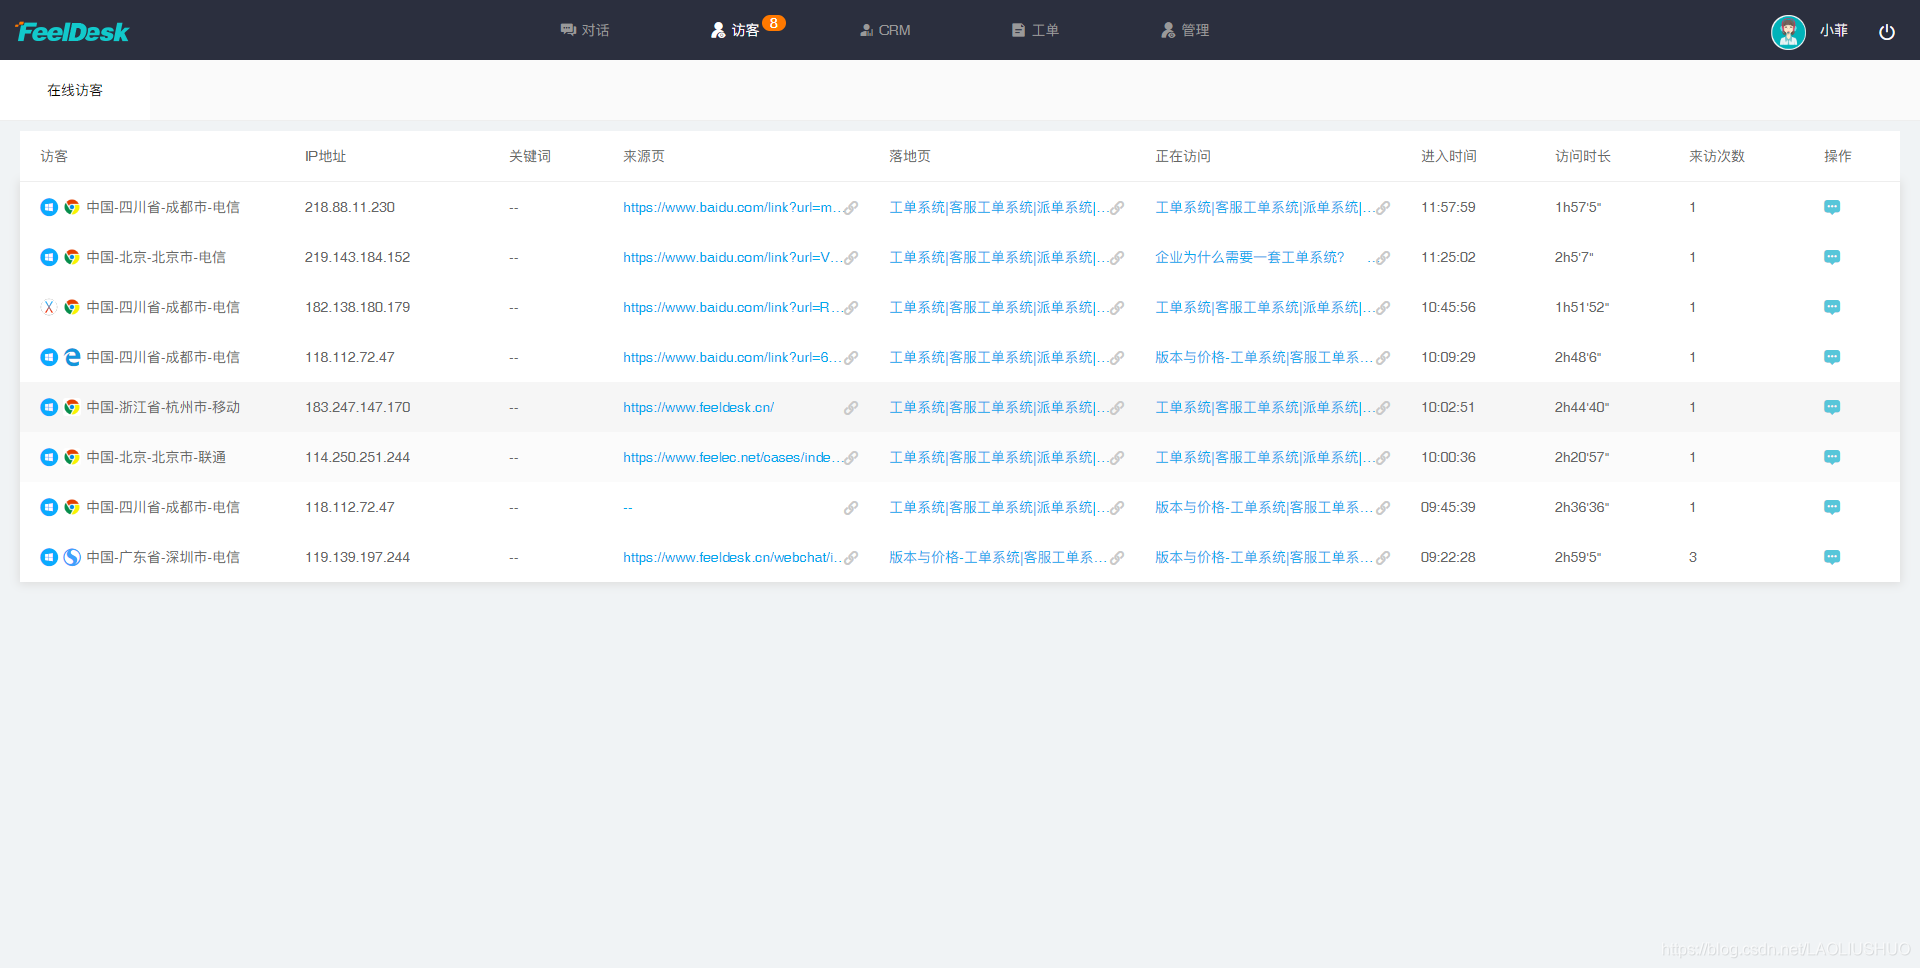Click the chat bubble icon for the last visitor row
Image resolution: width=1920 pixels, height=968 pixels.
pos(1832,557)
